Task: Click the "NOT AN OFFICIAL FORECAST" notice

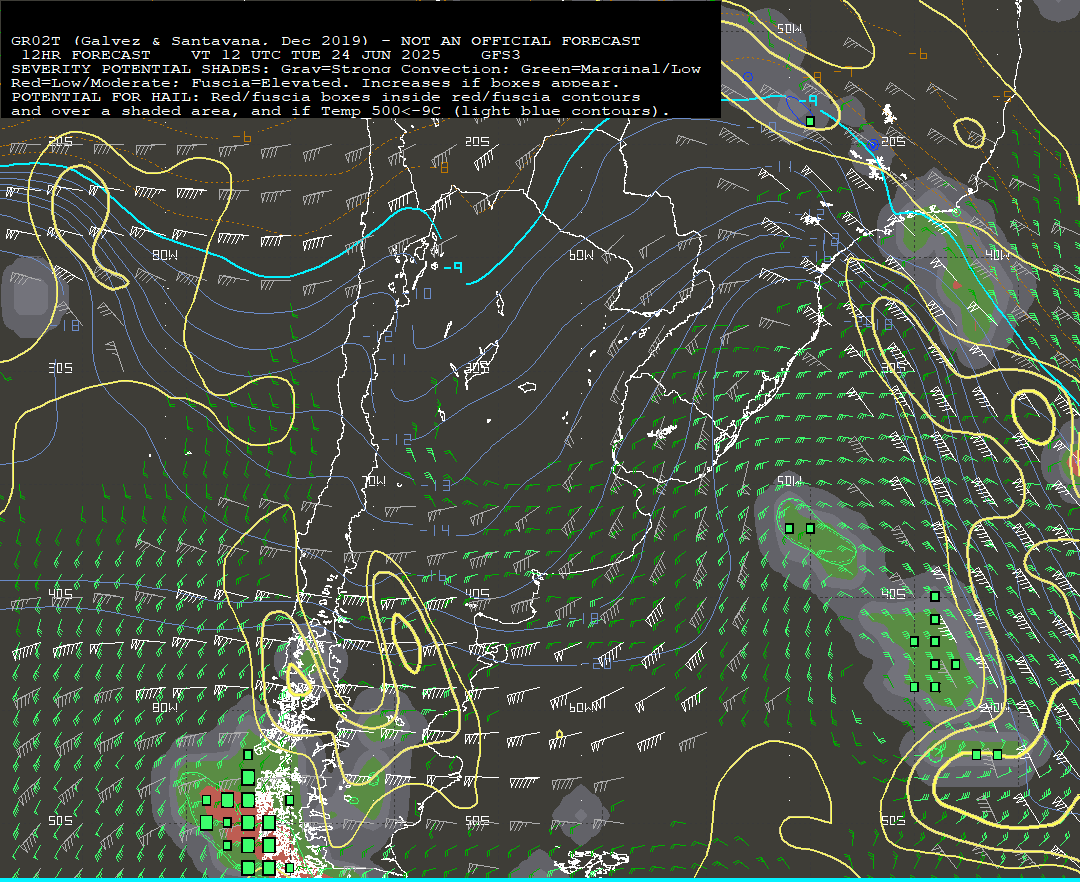Action: (x=520, y=41)
